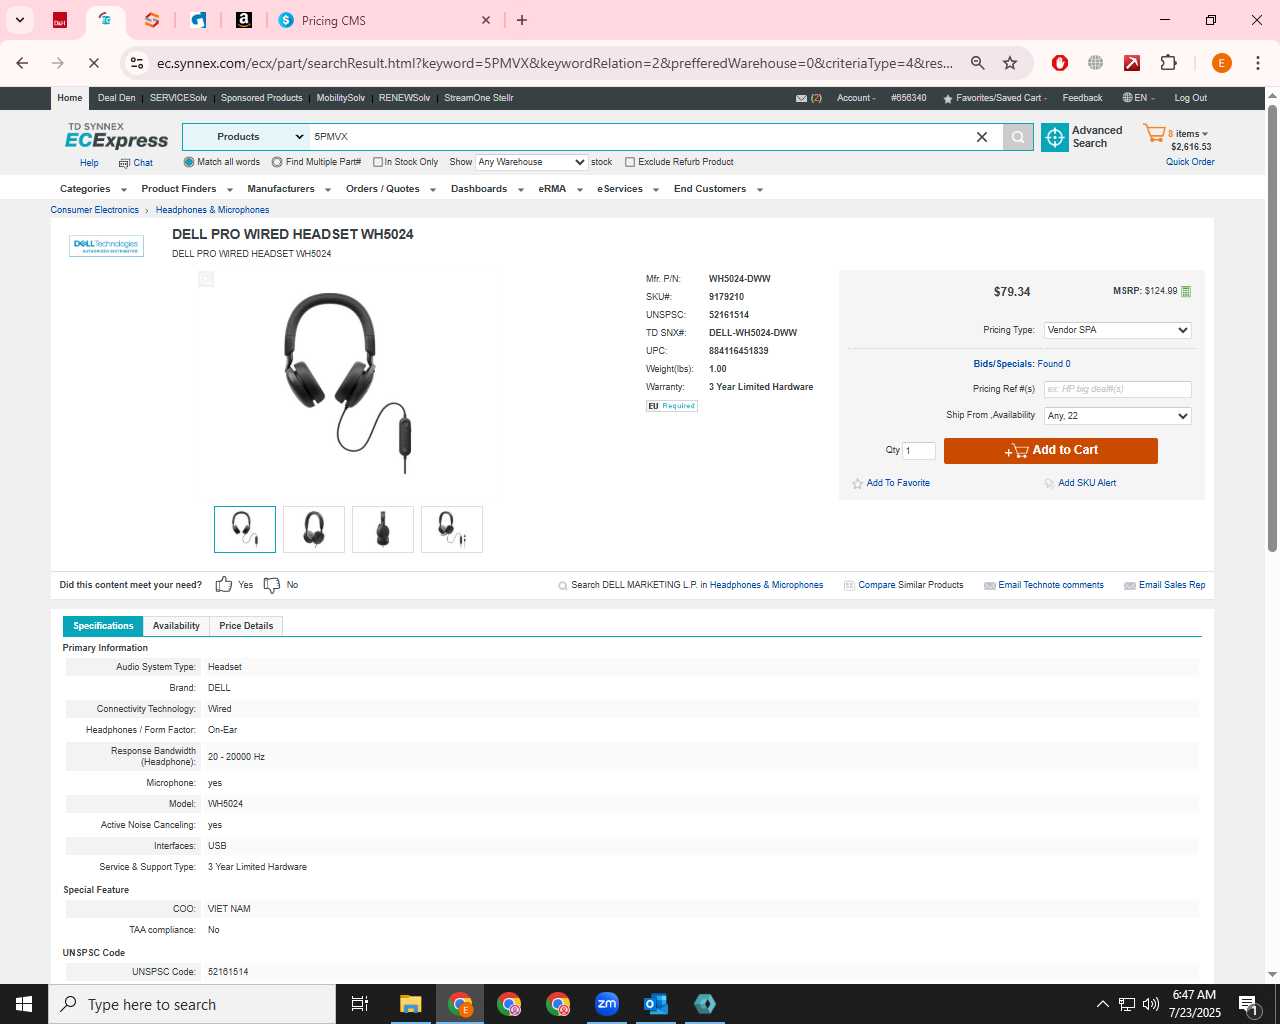The image size is (1280, 1024).
Task: Click the page vertical scrollbar
Action: (1272, 330)
